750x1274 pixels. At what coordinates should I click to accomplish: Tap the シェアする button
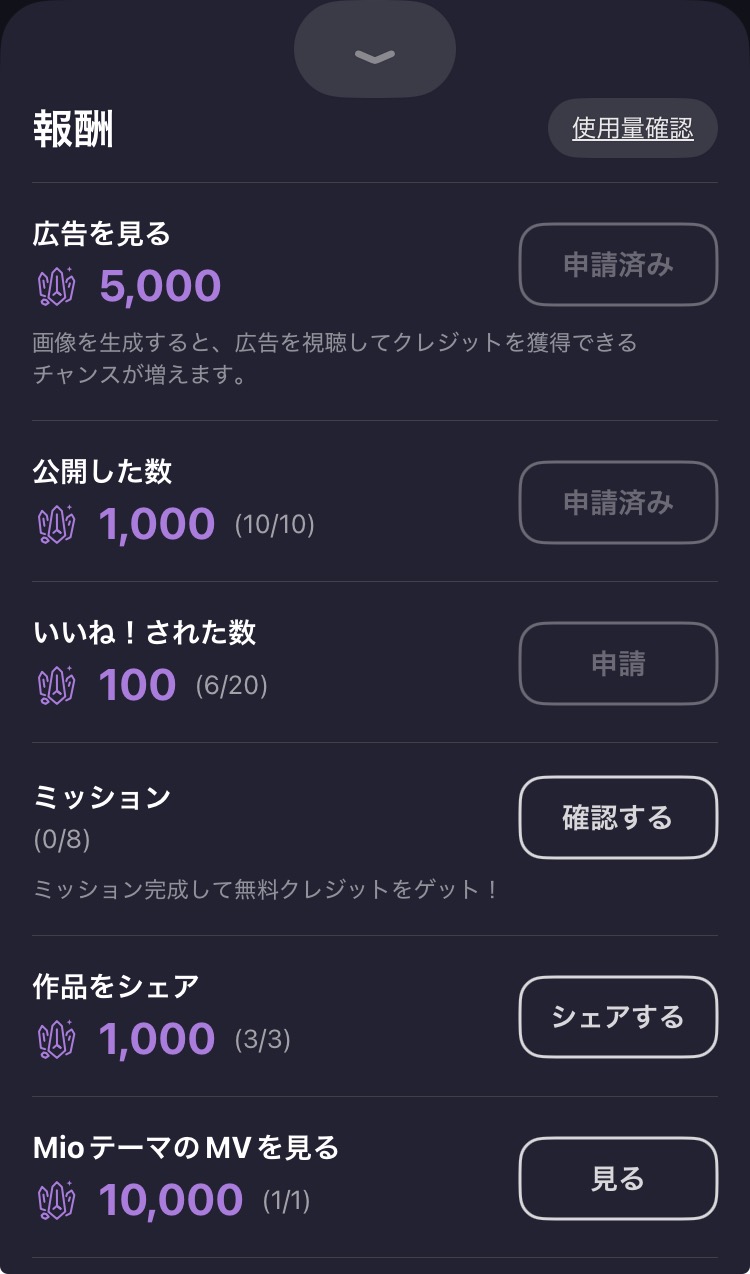coord(618,1017)
